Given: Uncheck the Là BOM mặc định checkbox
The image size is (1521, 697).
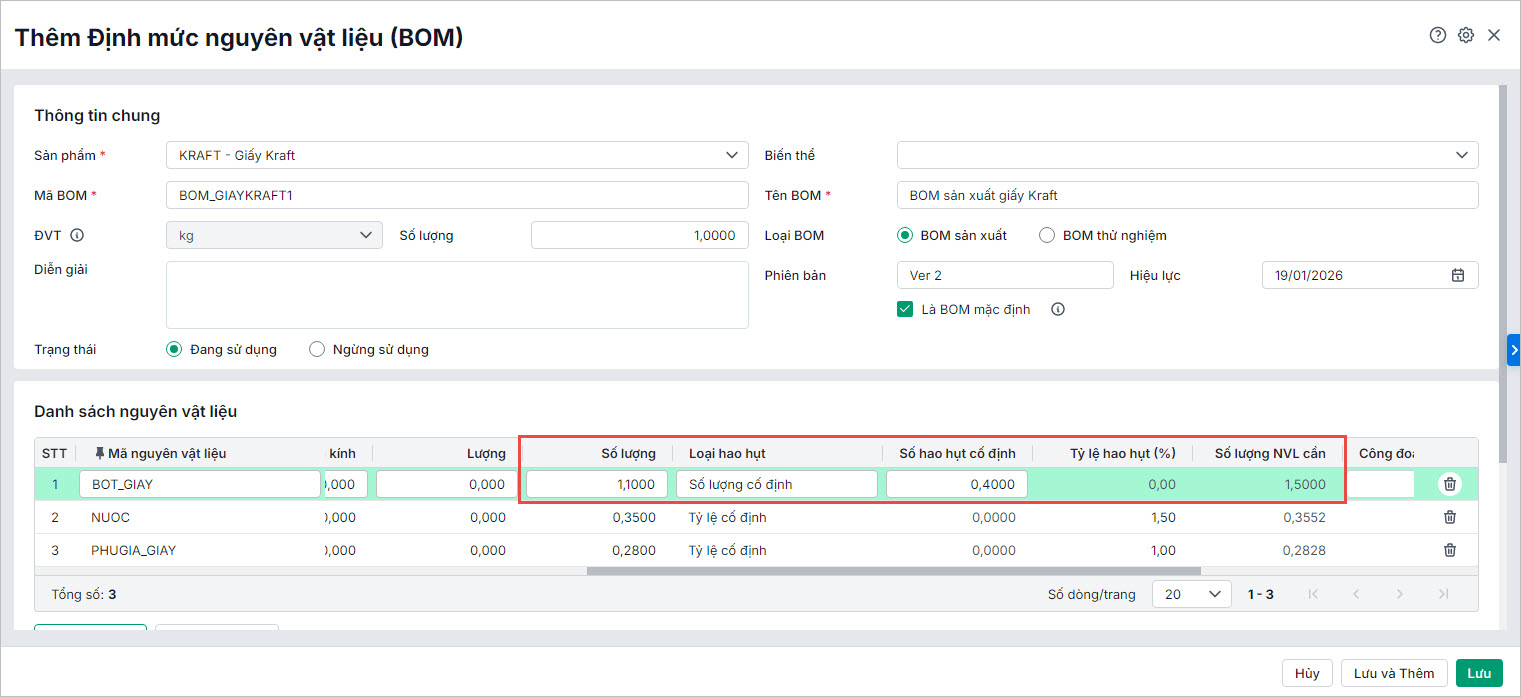Looking at the screenshot, I should pyautogui.click(x=905, y=309).
